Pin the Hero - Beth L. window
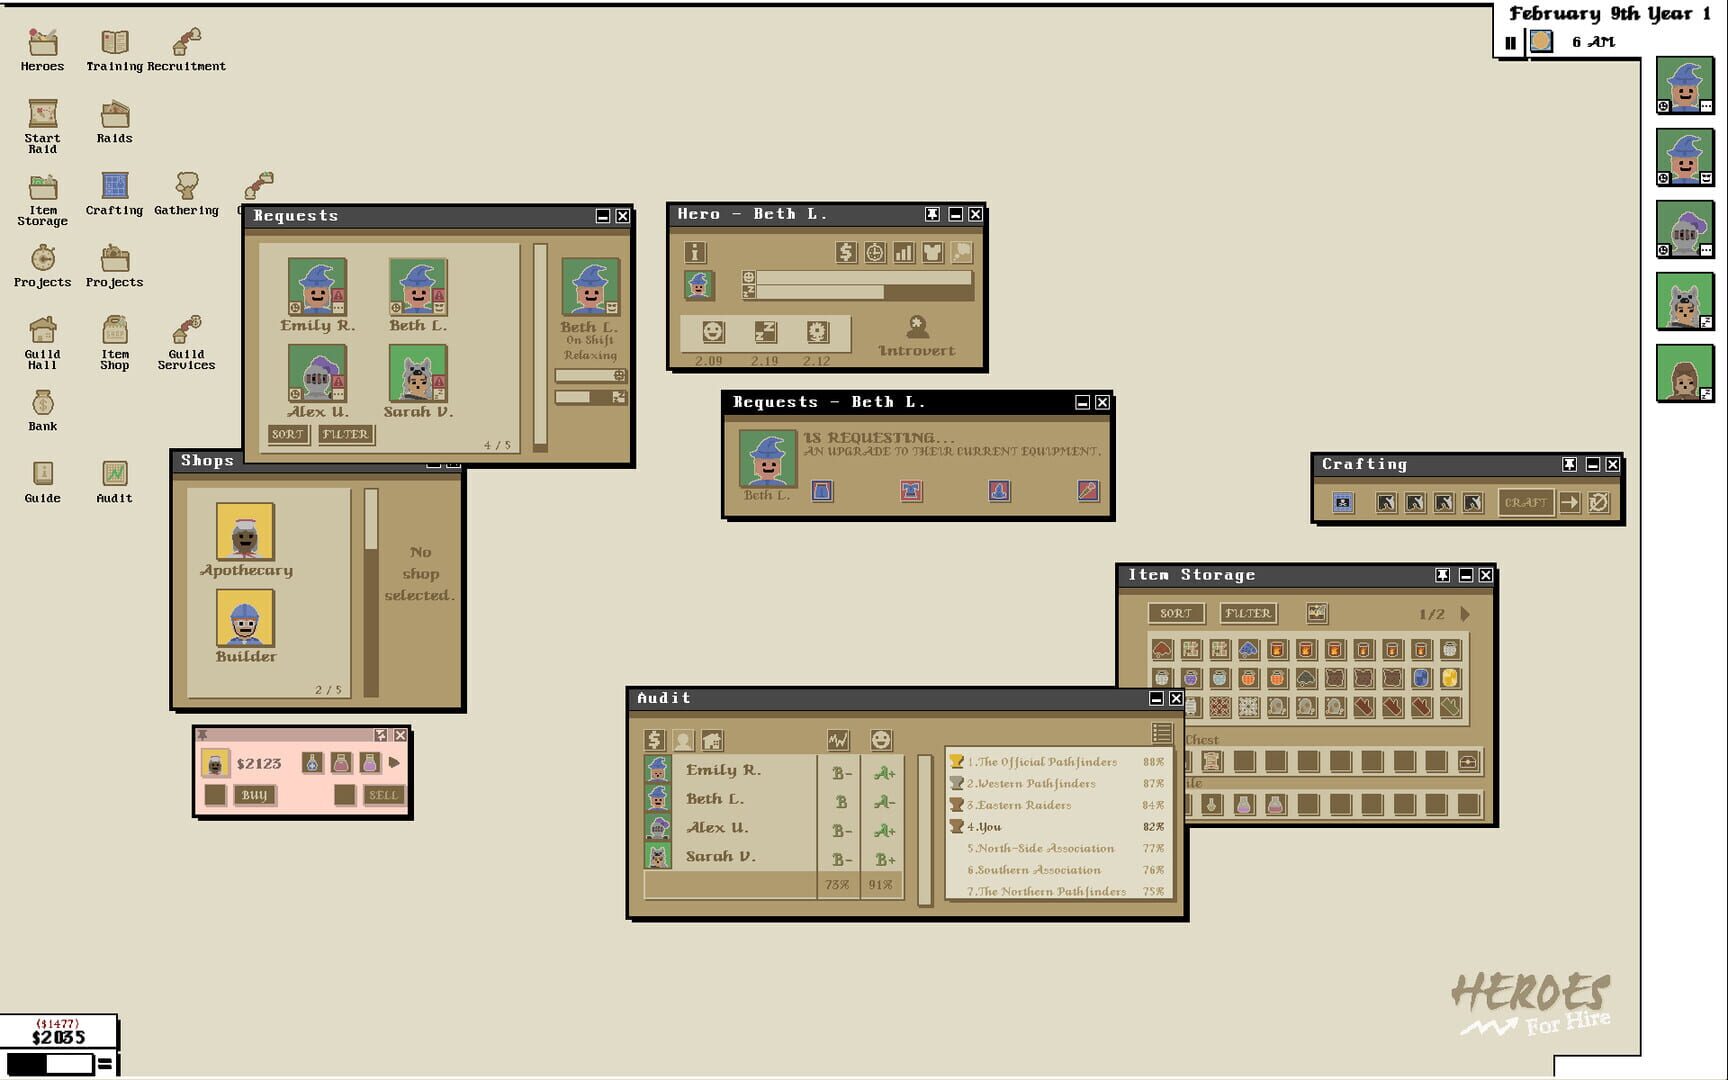This screenshot has height=1080, width=1728. (932, 214)
